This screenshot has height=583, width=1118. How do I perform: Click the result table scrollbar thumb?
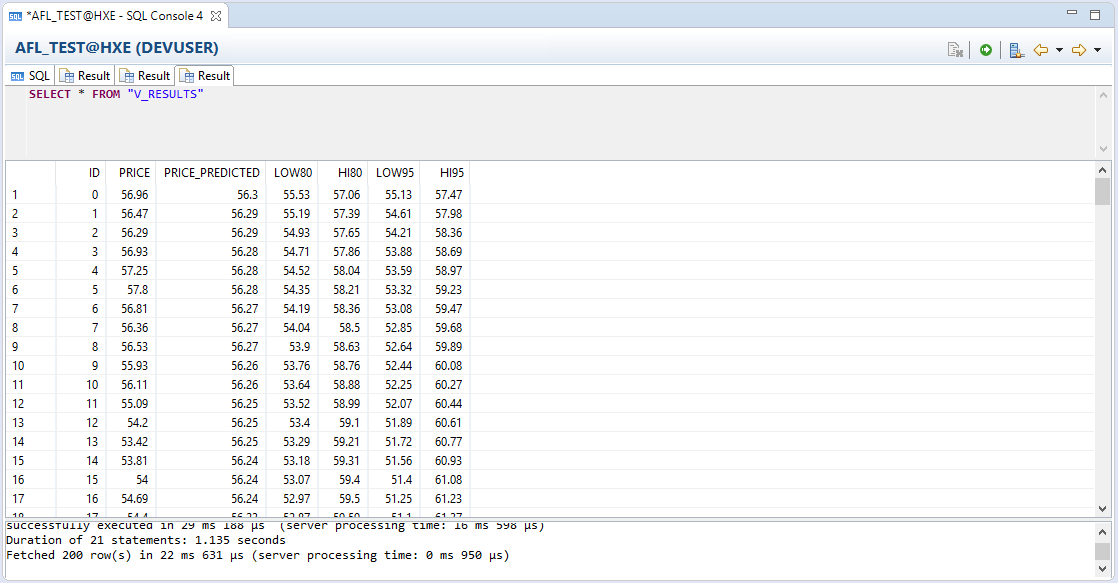1102,191
